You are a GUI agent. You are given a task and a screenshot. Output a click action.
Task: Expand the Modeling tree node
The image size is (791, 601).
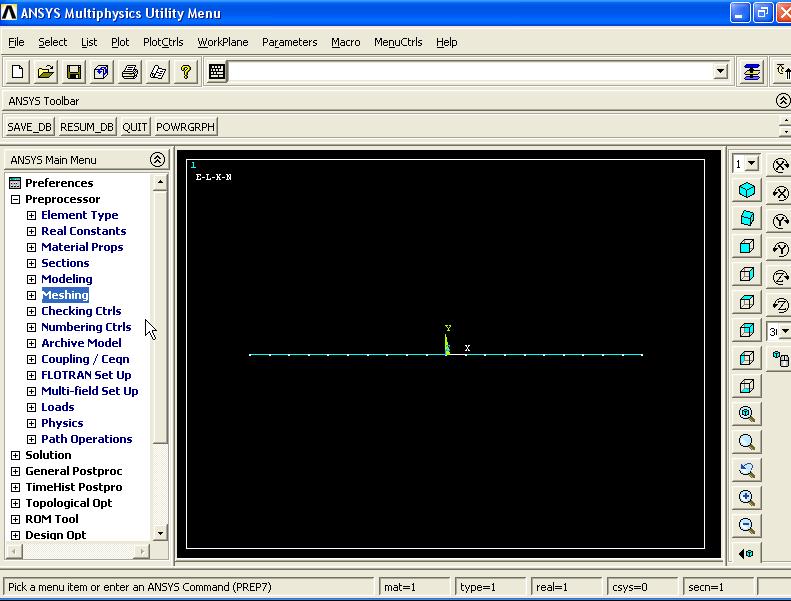click(31, 280)
